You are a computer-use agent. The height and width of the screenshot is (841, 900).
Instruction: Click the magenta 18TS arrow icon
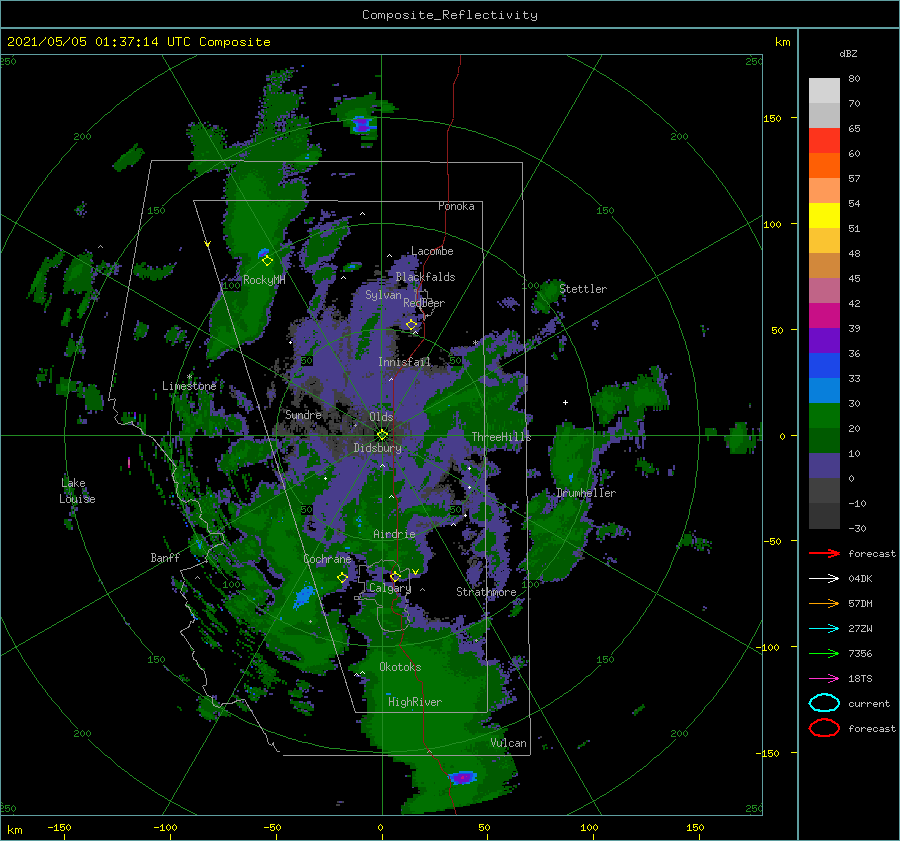(x=824, y=679)
